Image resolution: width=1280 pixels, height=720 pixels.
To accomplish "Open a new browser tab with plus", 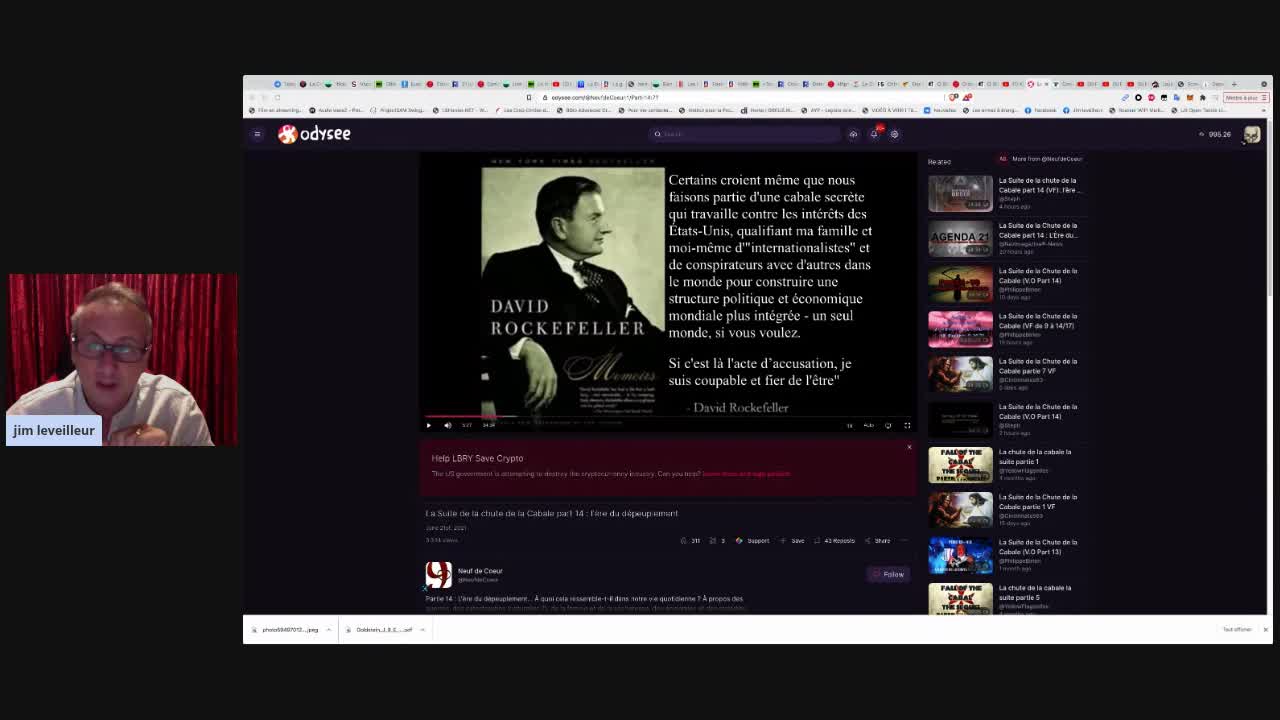I will point(1234,84).
